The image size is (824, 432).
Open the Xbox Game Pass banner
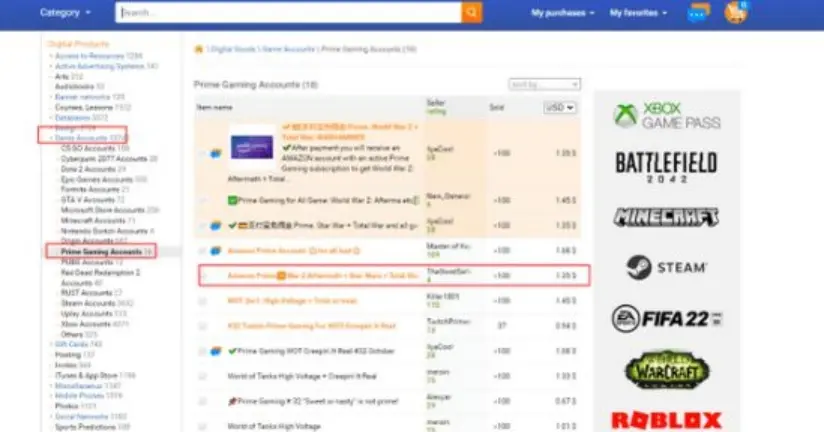point(667,116)
